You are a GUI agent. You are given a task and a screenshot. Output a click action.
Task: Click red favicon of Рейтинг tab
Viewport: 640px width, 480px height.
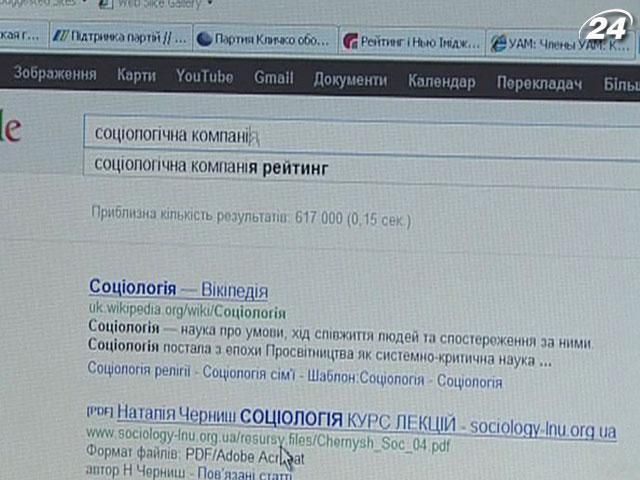pos(350,41)
